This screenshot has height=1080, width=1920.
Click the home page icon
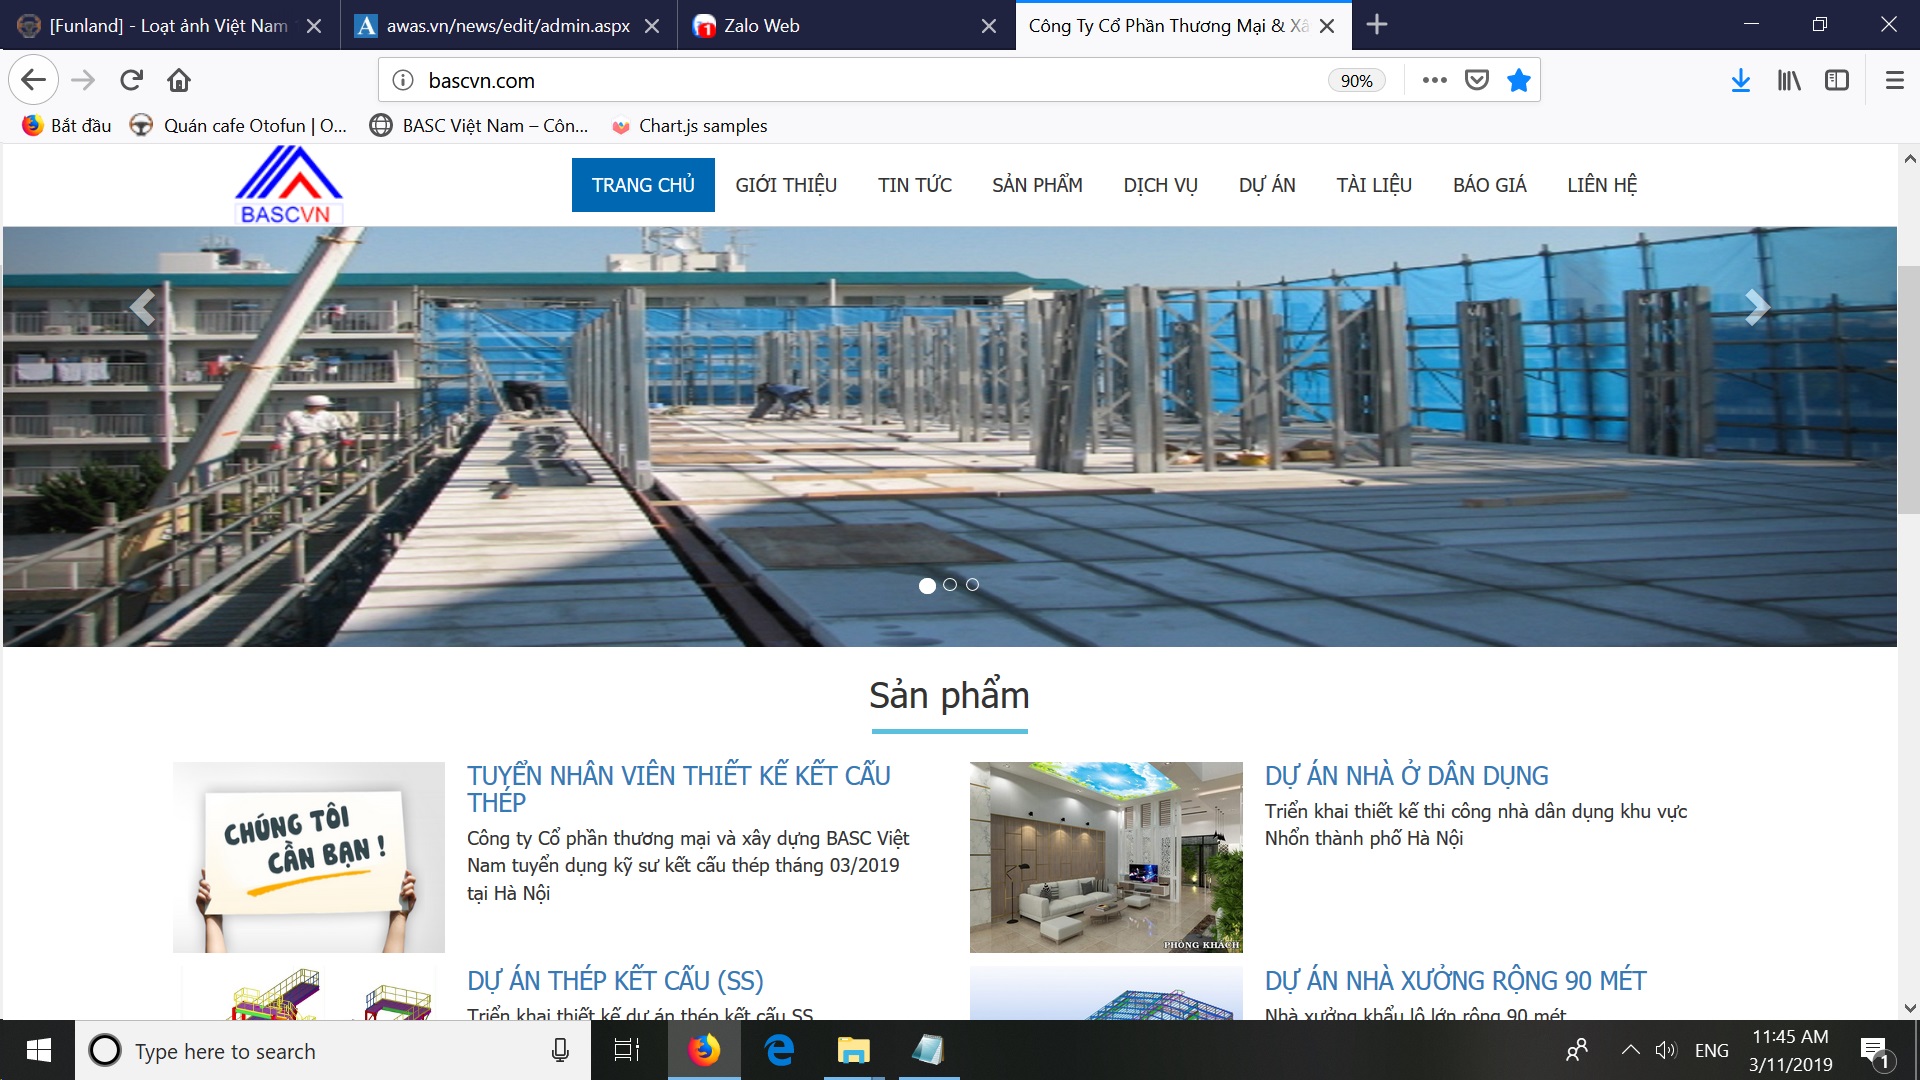pos(179,80)
